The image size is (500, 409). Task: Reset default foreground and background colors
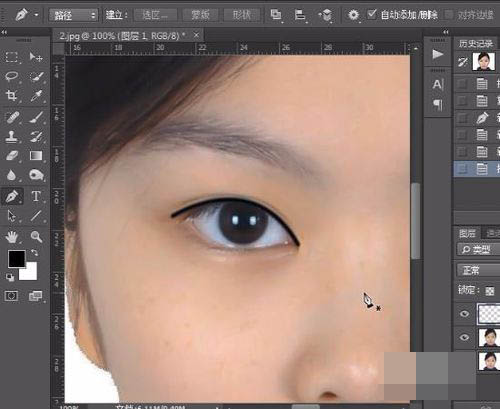[10, 277]
